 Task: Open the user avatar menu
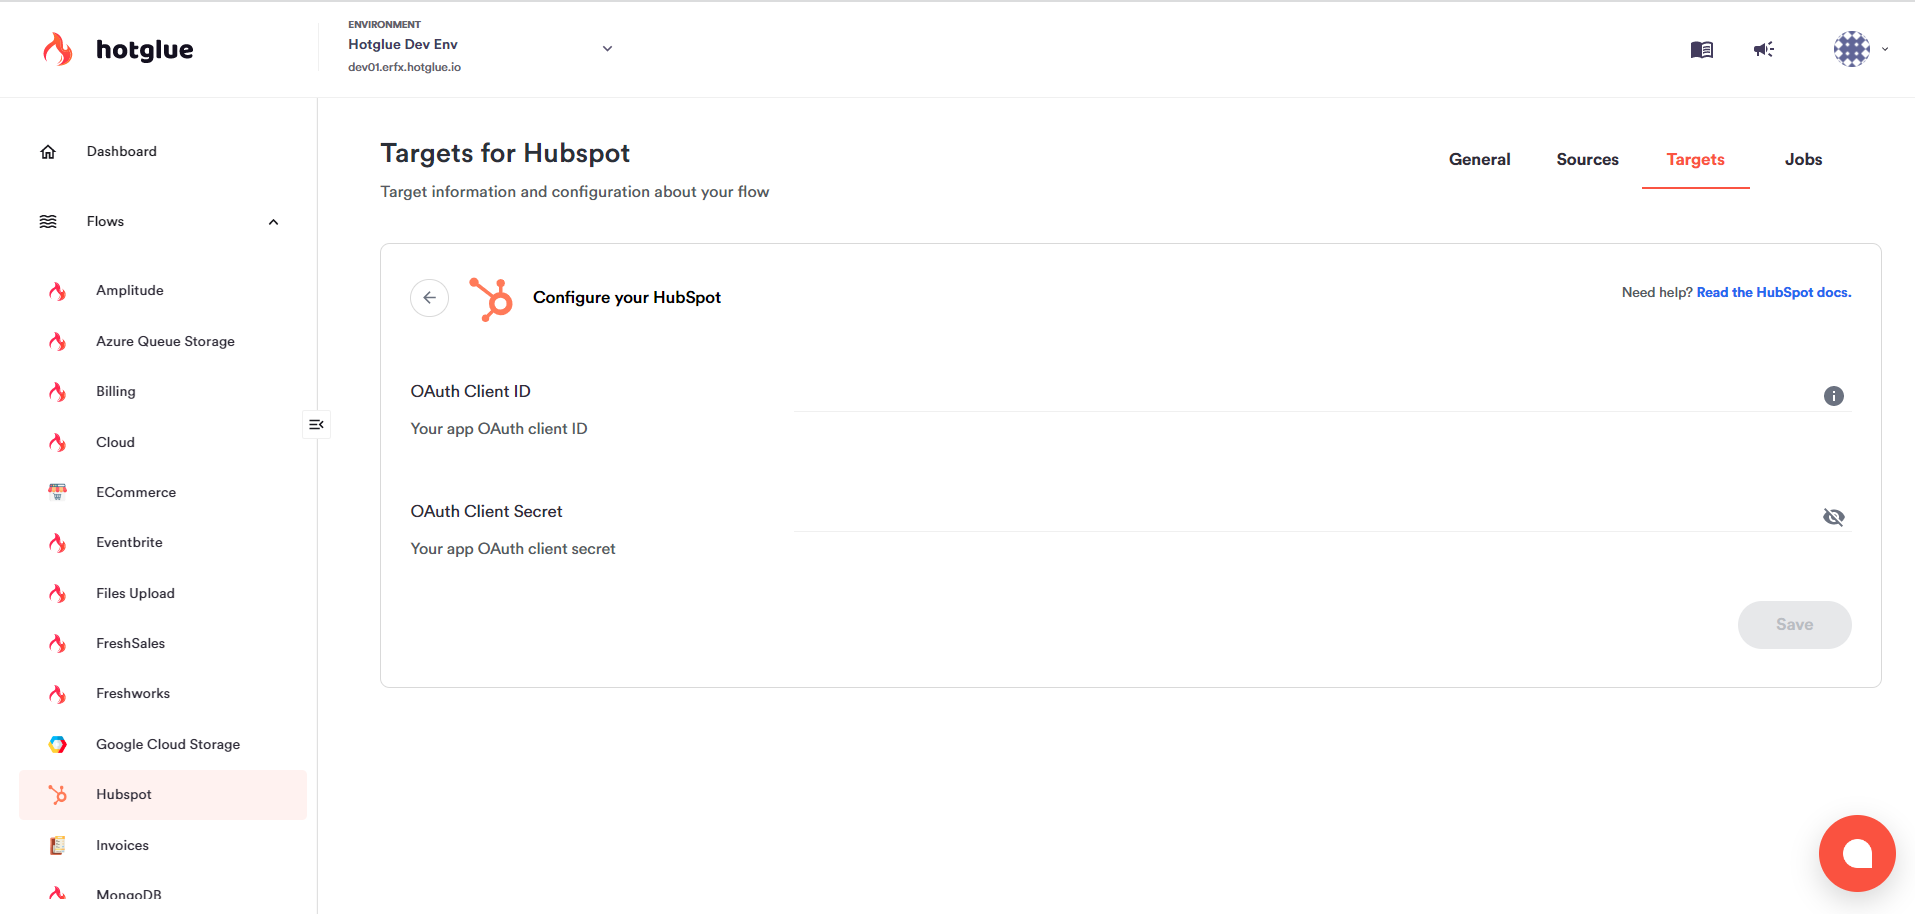pos(1852,49)
